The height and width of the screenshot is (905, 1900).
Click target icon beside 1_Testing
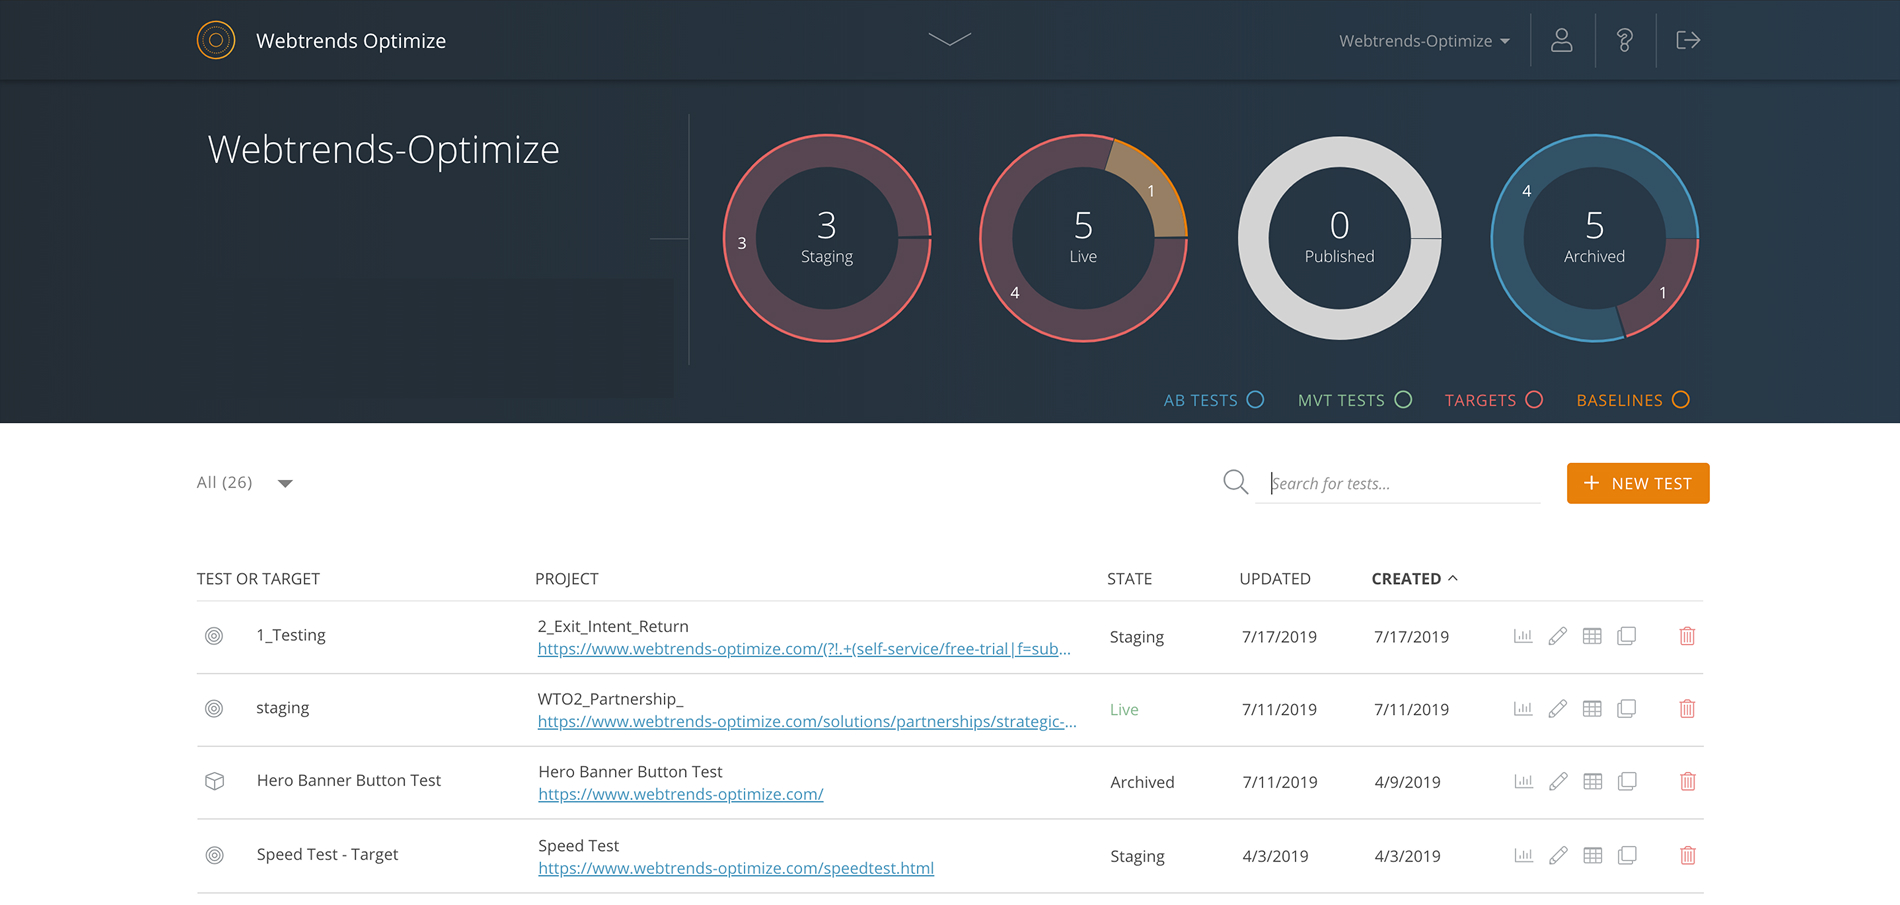[214, 636]
